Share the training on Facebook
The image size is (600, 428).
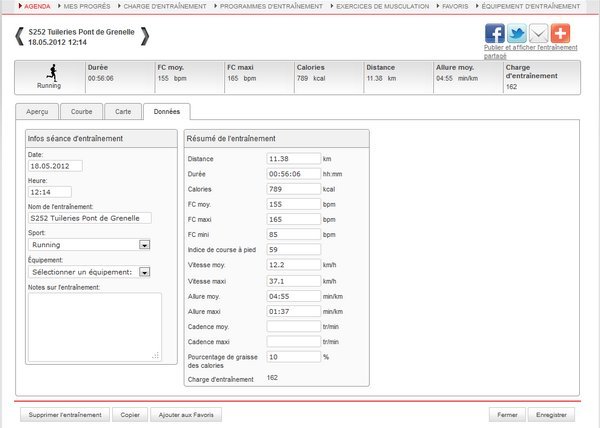[x=494, y=33]
